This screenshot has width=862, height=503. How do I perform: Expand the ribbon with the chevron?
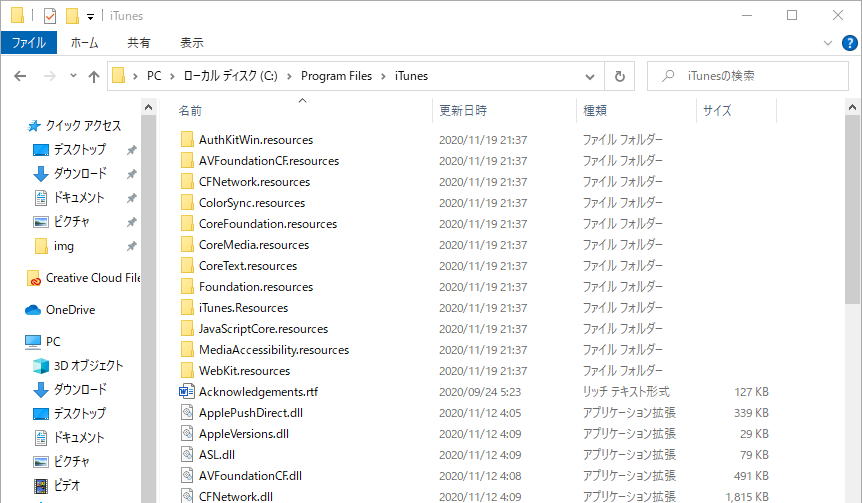[x=827, y=43]
